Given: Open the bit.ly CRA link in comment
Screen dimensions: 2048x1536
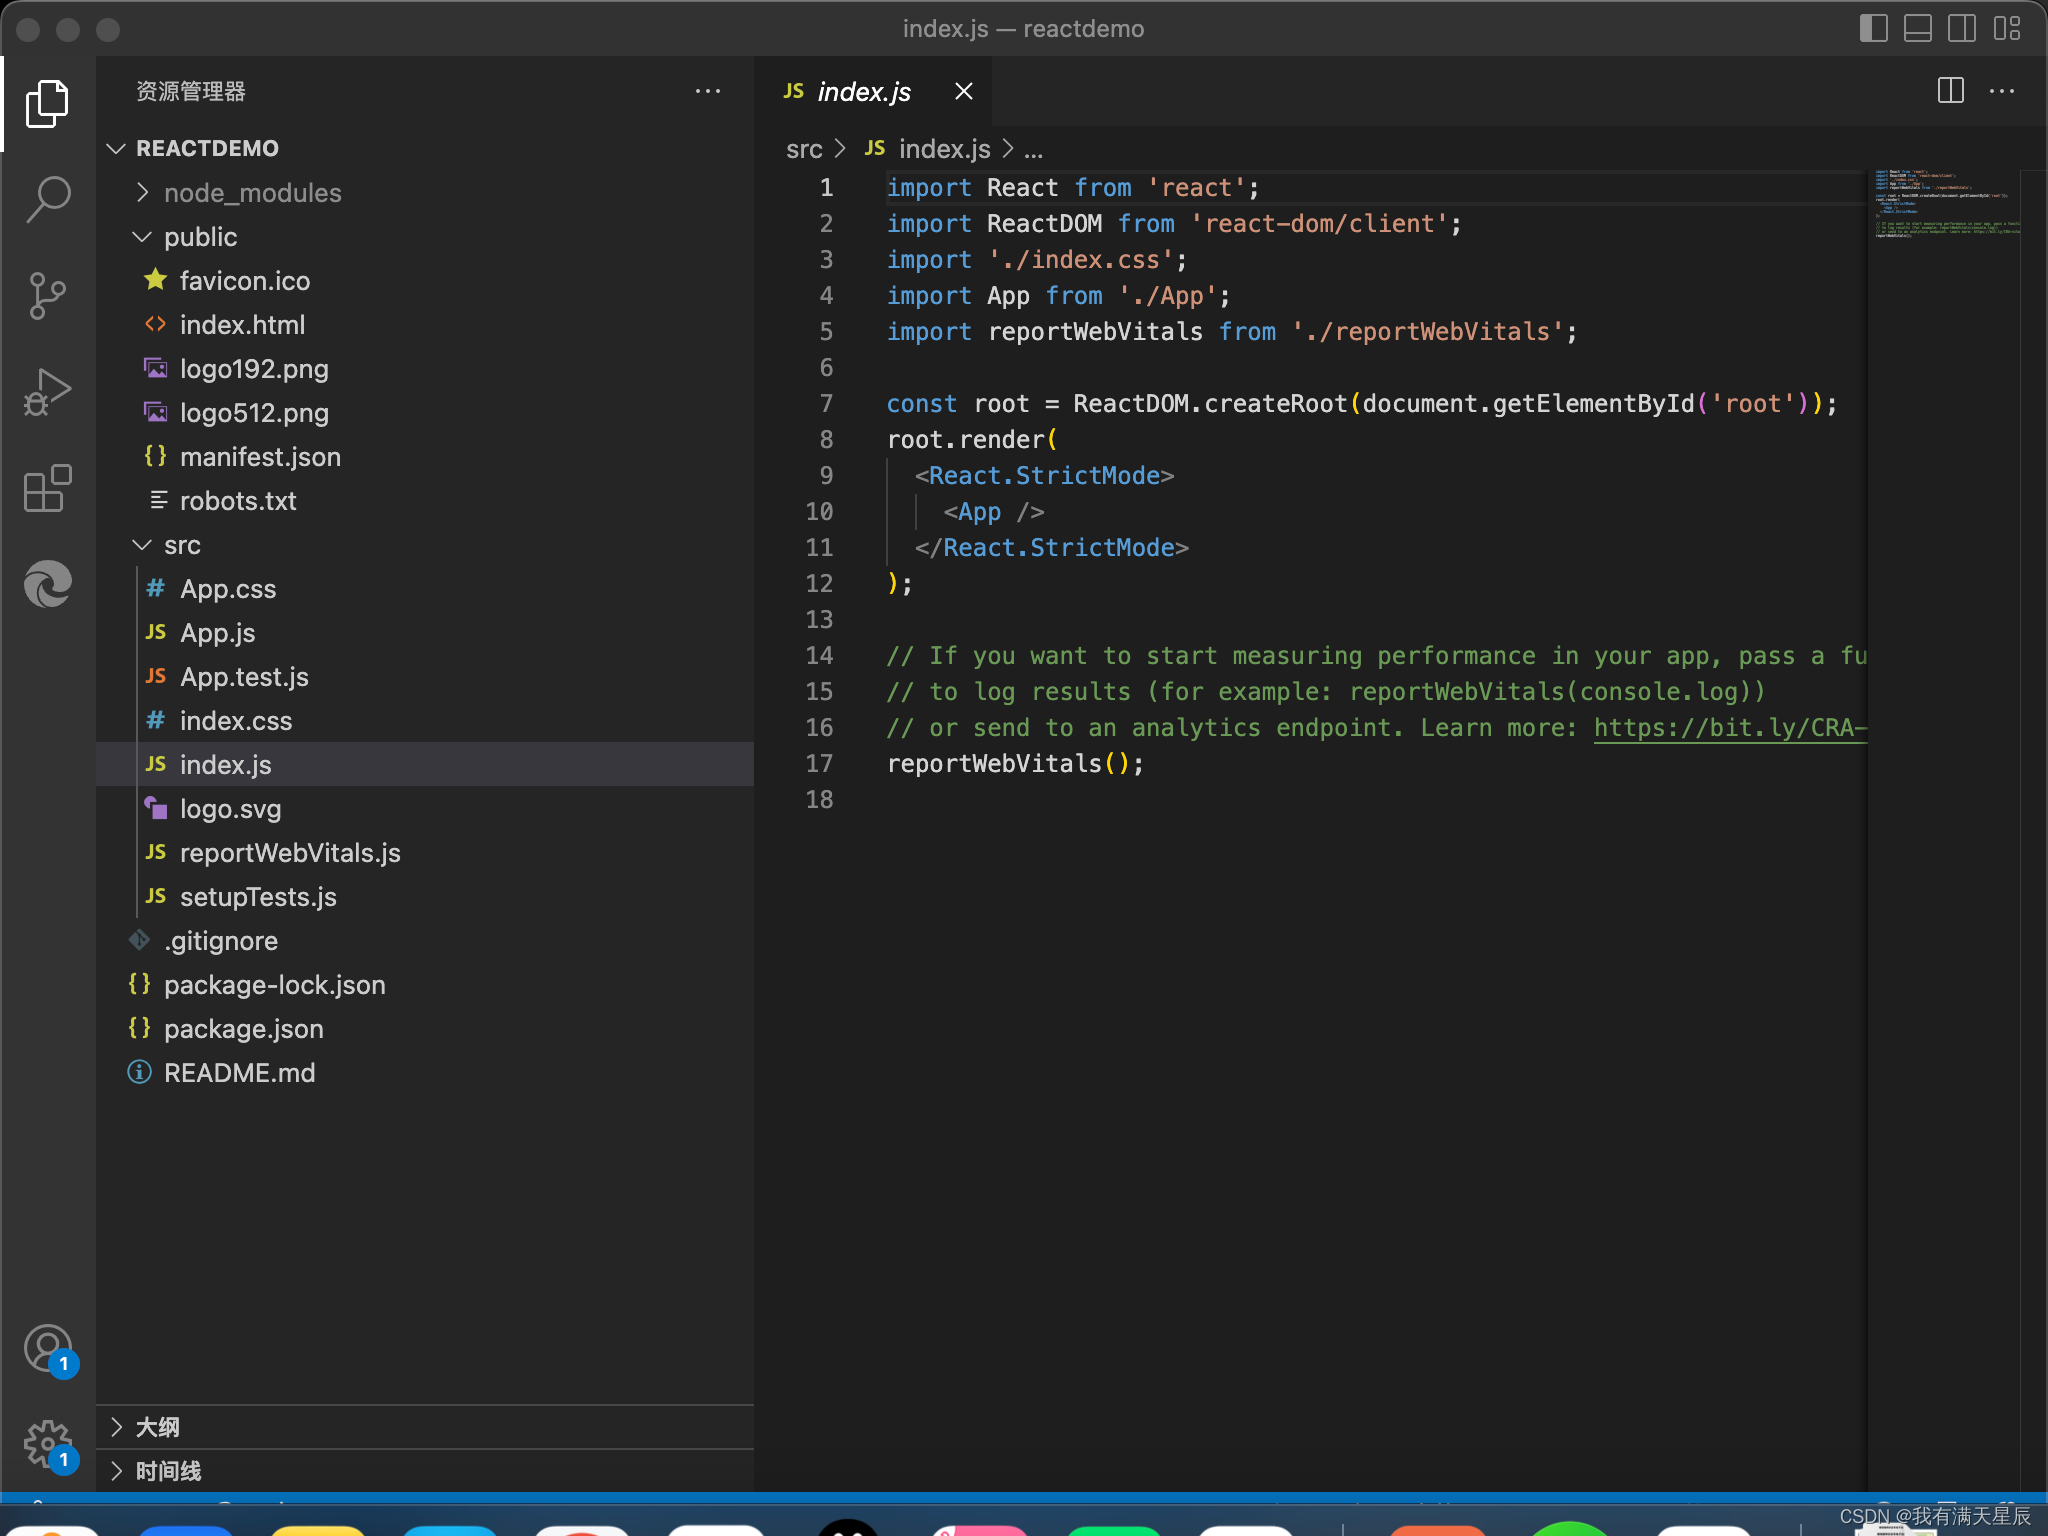Looking at the screenshot, I should pyautogui.click(x=1729, y=728).
